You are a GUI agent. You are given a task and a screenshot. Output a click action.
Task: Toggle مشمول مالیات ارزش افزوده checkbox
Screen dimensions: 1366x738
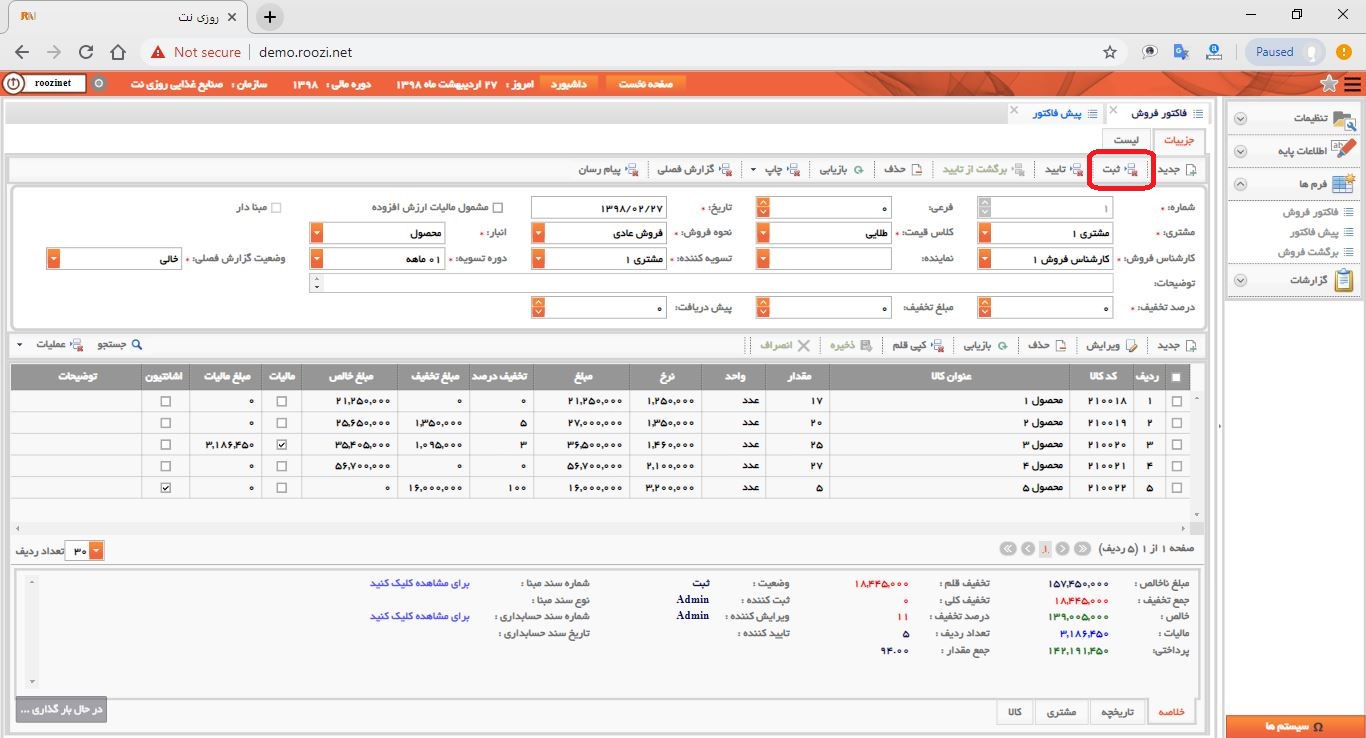pyautogui.click(x=498, y=208)
